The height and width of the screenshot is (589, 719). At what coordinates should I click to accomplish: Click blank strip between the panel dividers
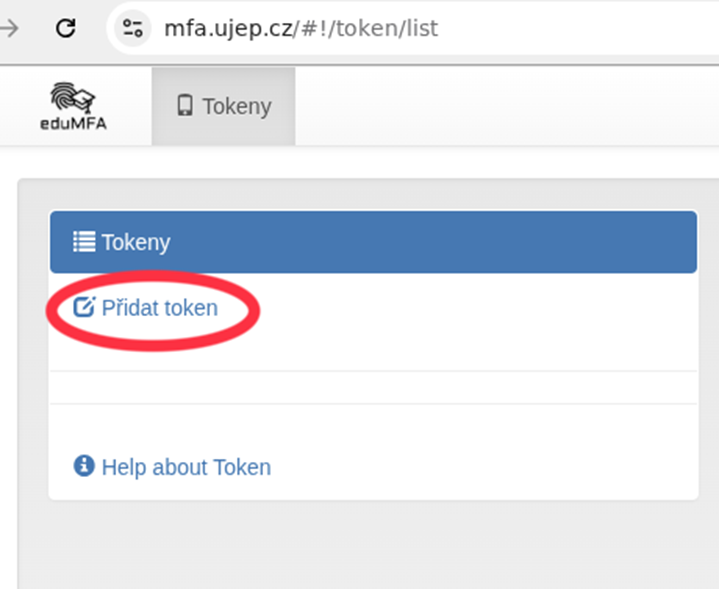click(373, 387)
